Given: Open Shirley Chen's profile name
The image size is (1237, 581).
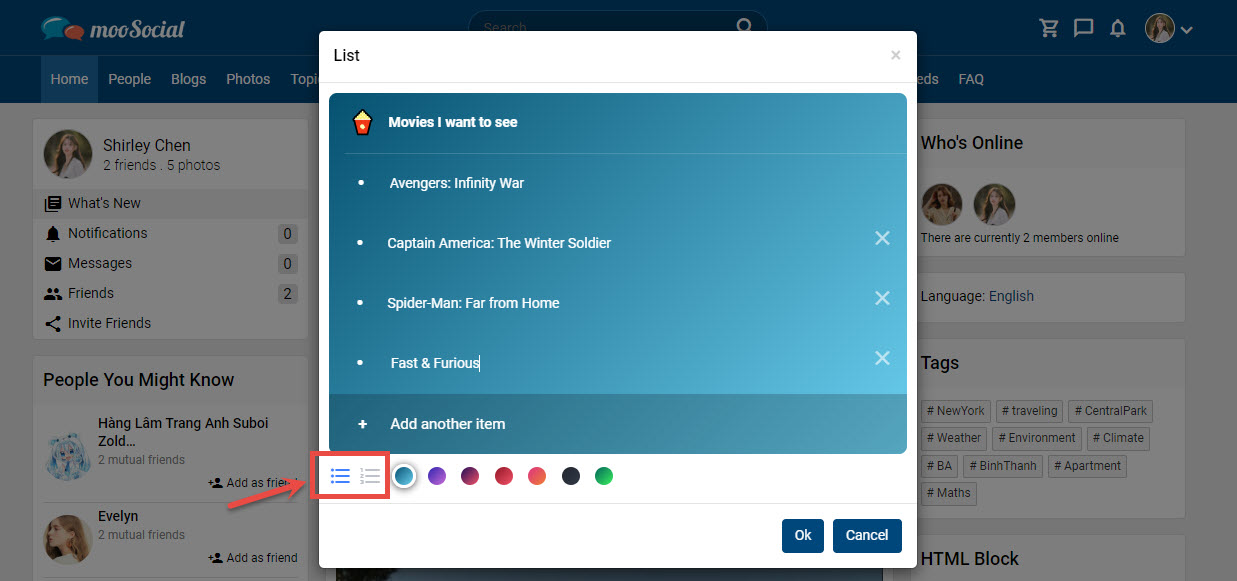Looking at the screenshot, I should (x=147, y=145).
